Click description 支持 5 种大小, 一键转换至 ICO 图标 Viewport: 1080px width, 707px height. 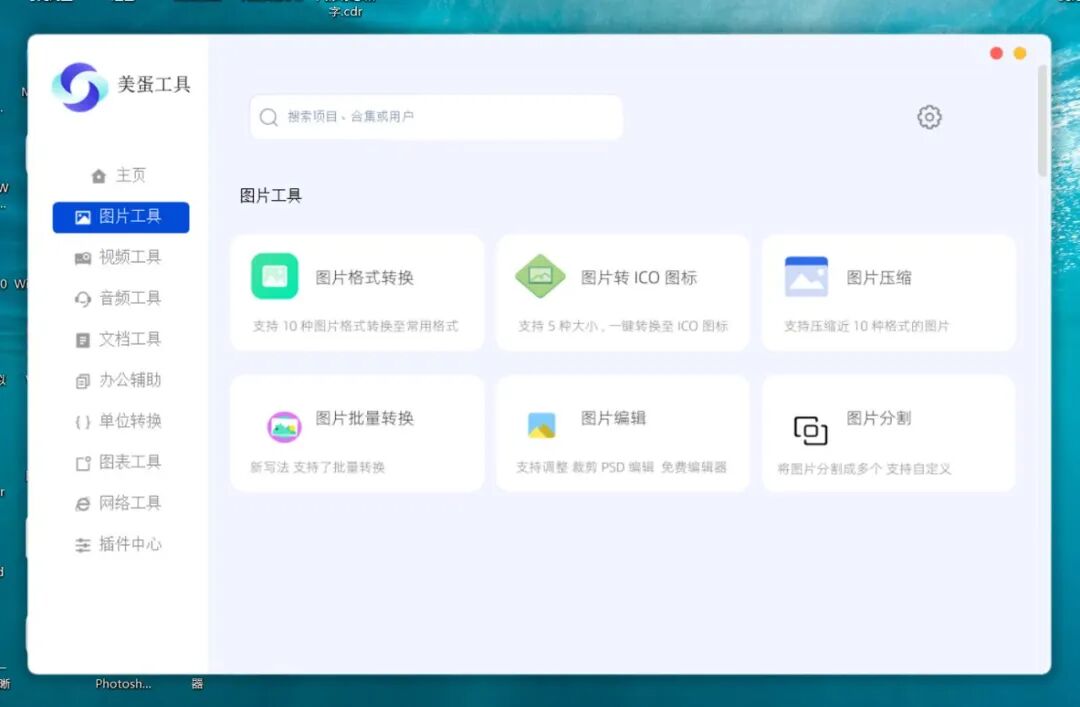pos(623,326)
